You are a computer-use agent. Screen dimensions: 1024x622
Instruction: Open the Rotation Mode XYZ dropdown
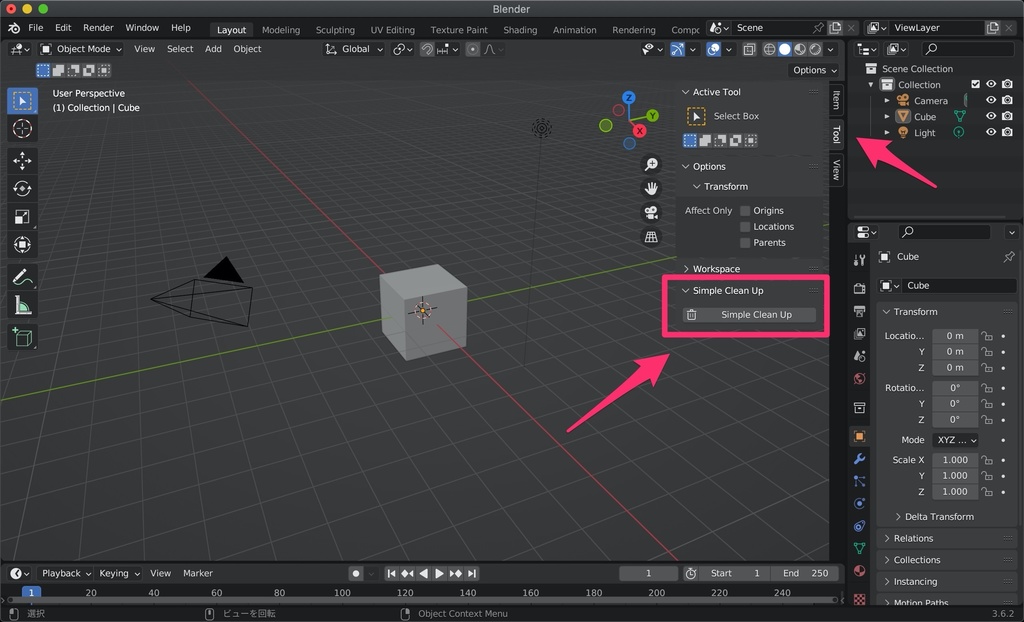[x=955, y=440]
